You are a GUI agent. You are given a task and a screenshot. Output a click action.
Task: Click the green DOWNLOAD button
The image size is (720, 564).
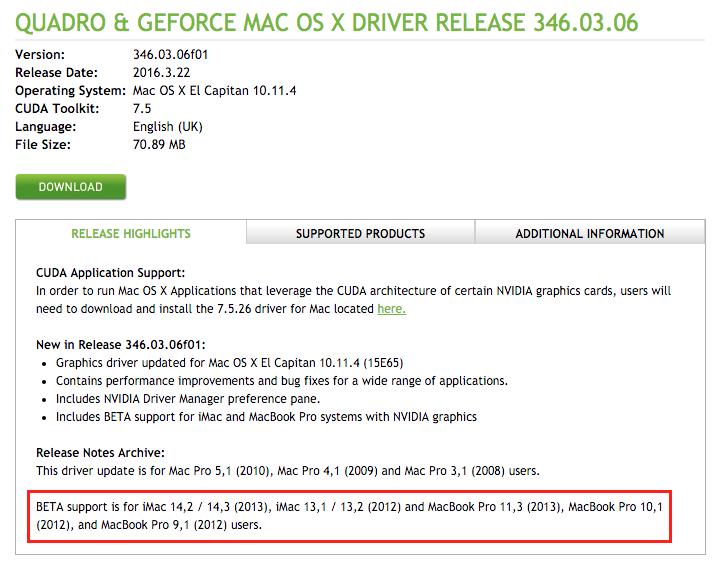click(x=71, y=187)
